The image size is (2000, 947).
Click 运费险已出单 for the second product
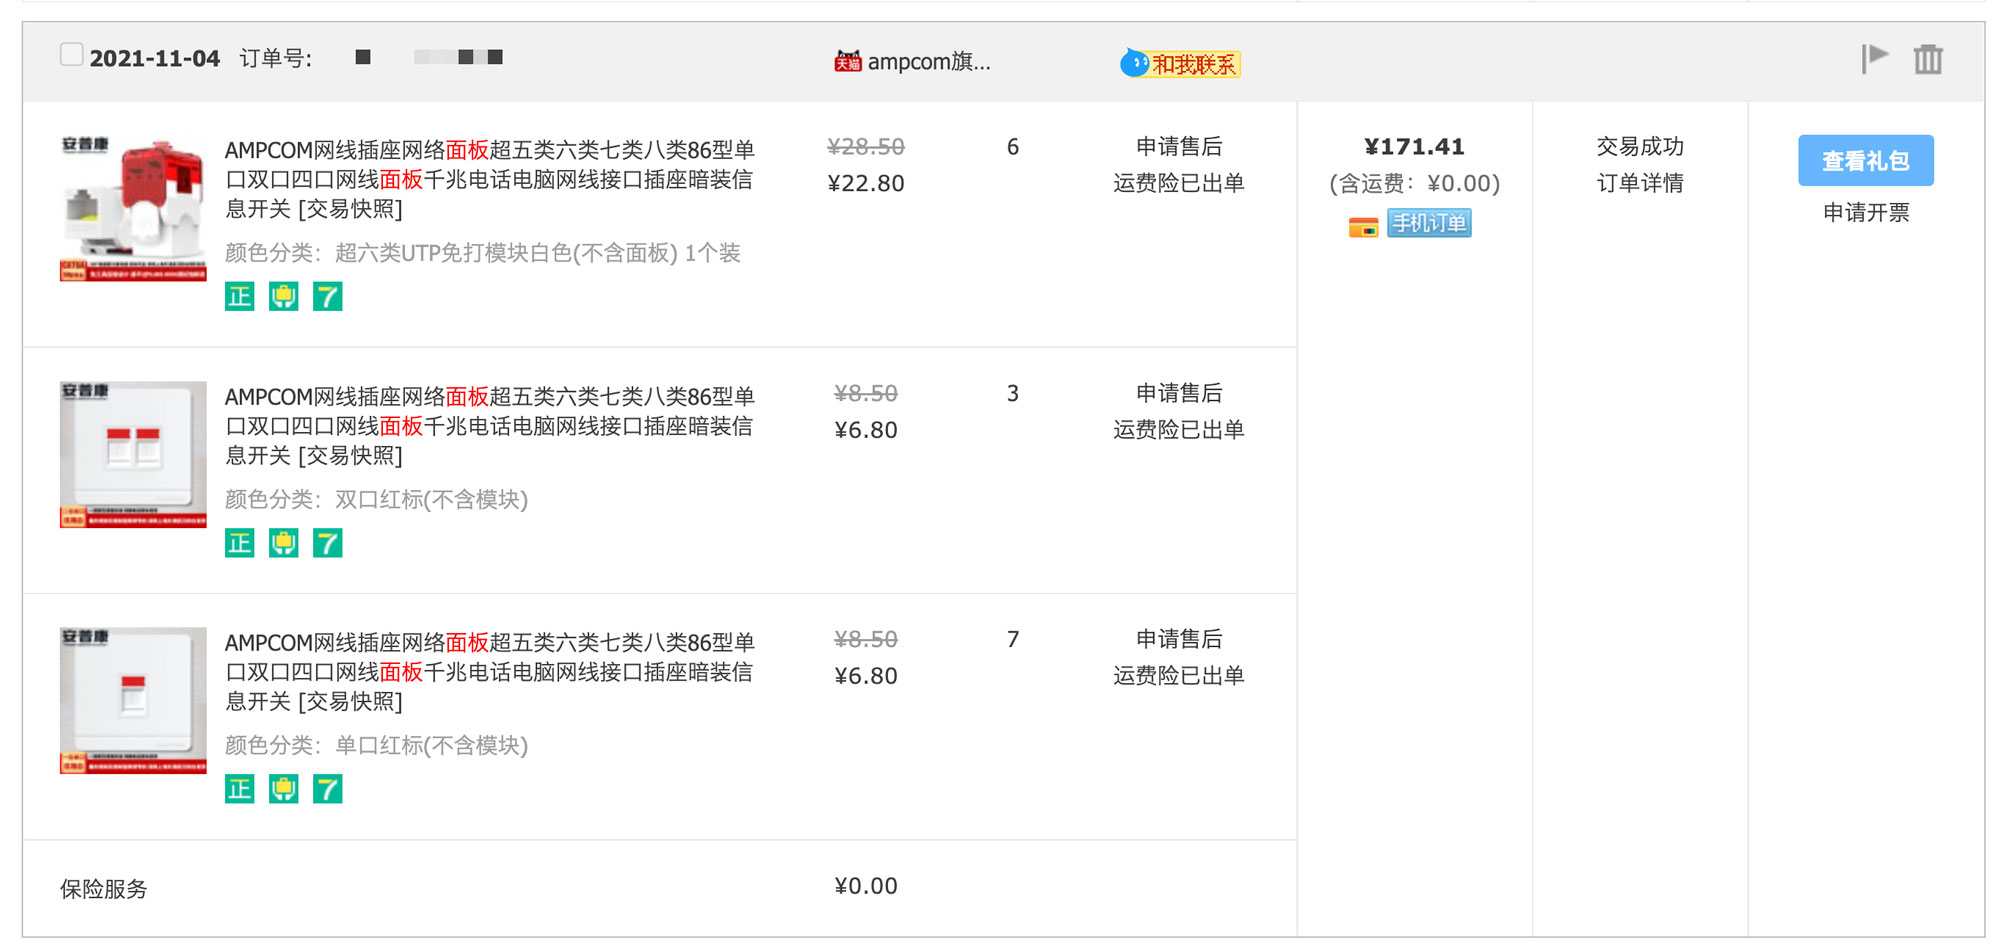coord(1178,430)
